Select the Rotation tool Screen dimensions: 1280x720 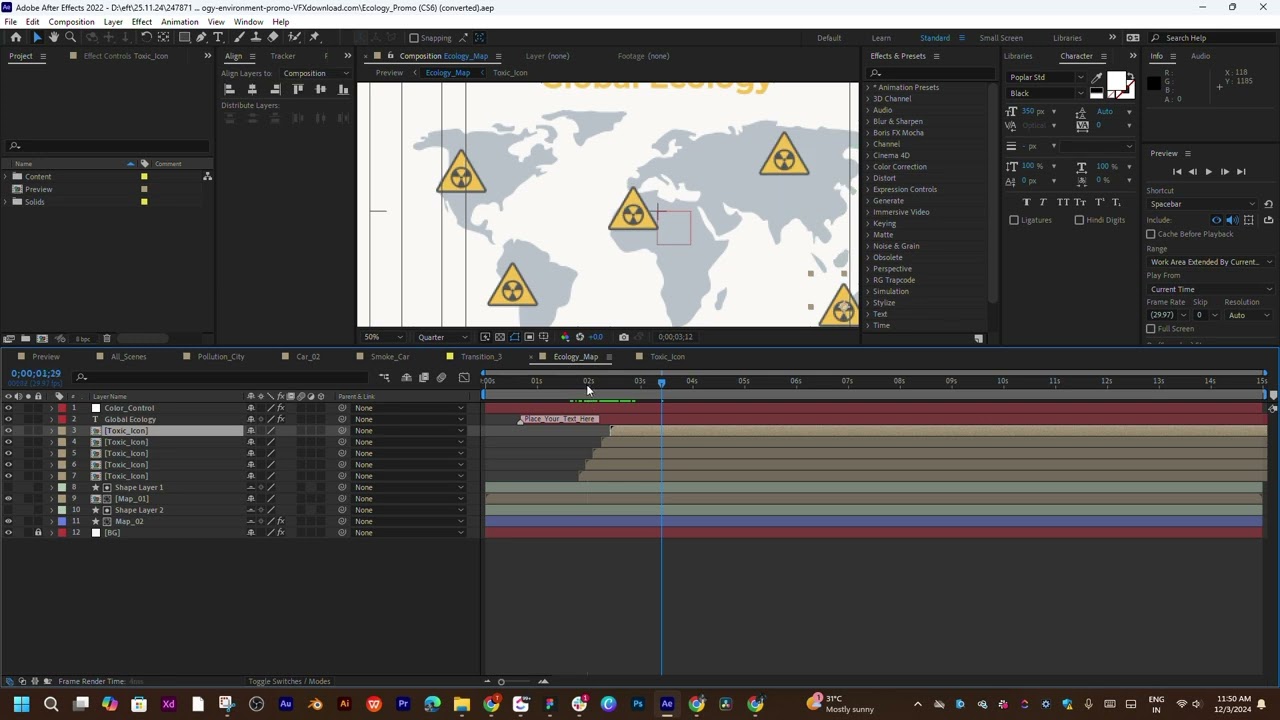pos(146,37)
